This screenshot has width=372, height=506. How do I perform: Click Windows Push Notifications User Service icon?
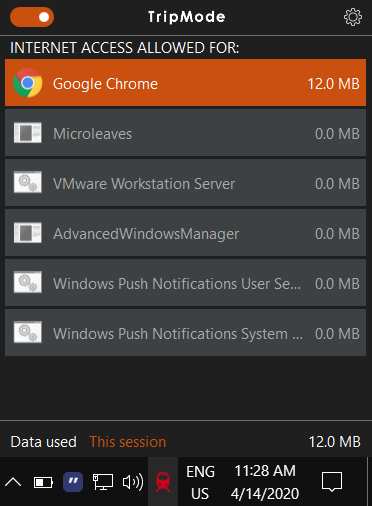(28, 282)
